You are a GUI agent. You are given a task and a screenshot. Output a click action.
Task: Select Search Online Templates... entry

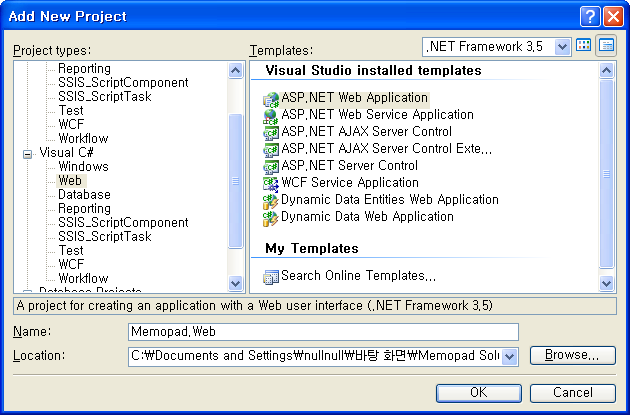pyautogui.click(x=358, y=276)
